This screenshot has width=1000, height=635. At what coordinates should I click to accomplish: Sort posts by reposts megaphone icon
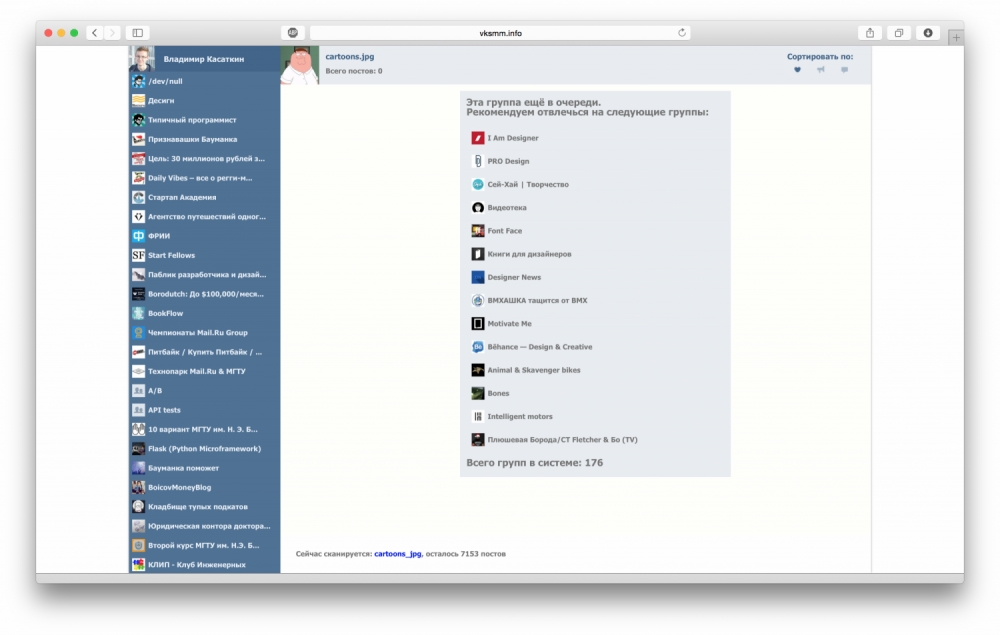point(821,69)
